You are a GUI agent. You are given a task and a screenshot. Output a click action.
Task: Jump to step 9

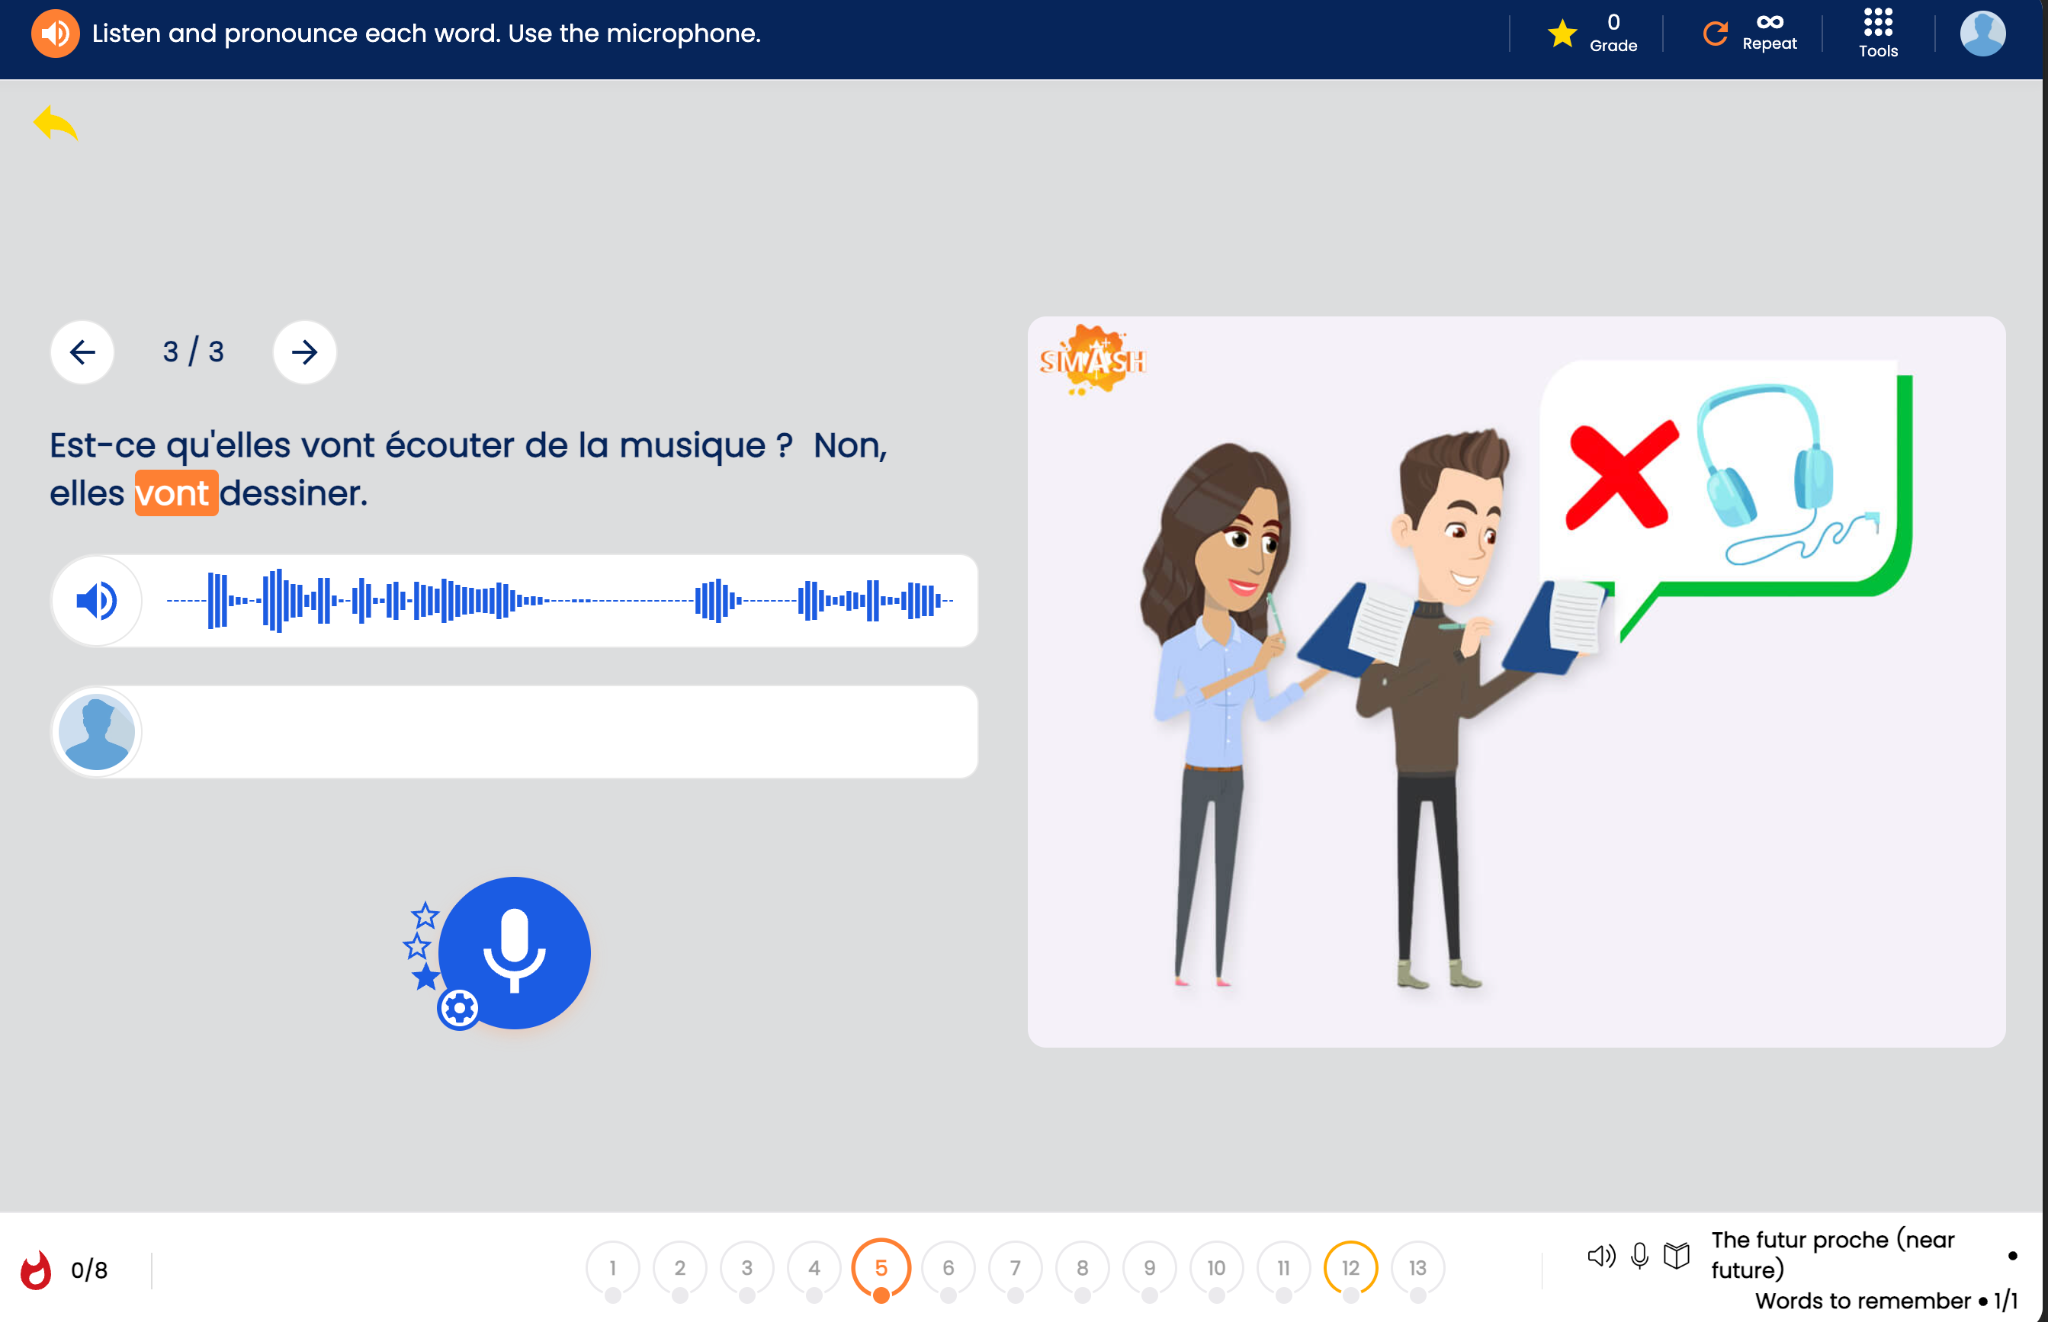coord(1149,1268)
